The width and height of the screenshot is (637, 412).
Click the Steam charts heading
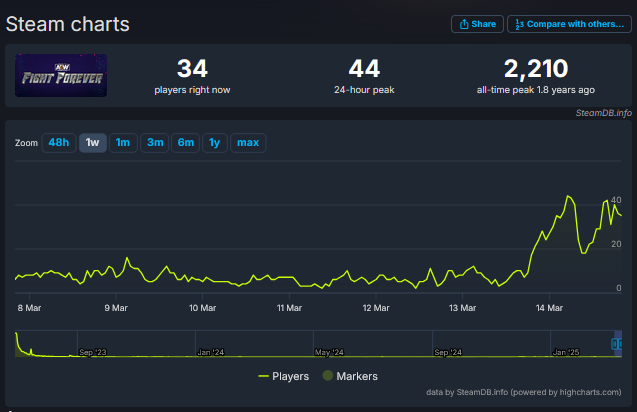point(67,24)
